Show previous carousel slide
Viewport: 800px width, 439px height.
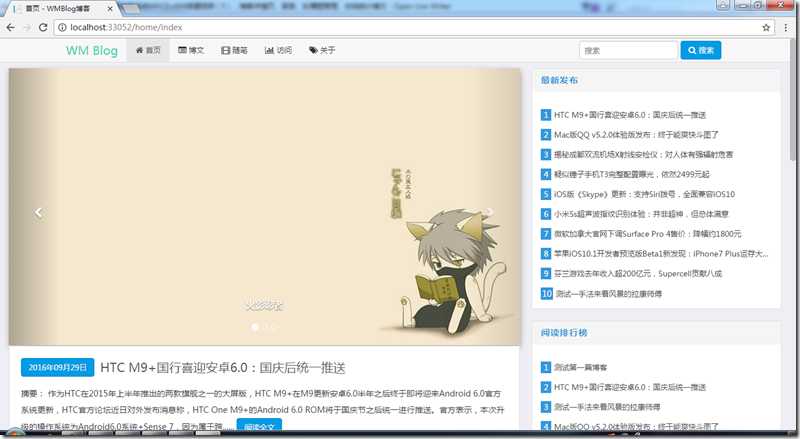[x=38, y=212]
